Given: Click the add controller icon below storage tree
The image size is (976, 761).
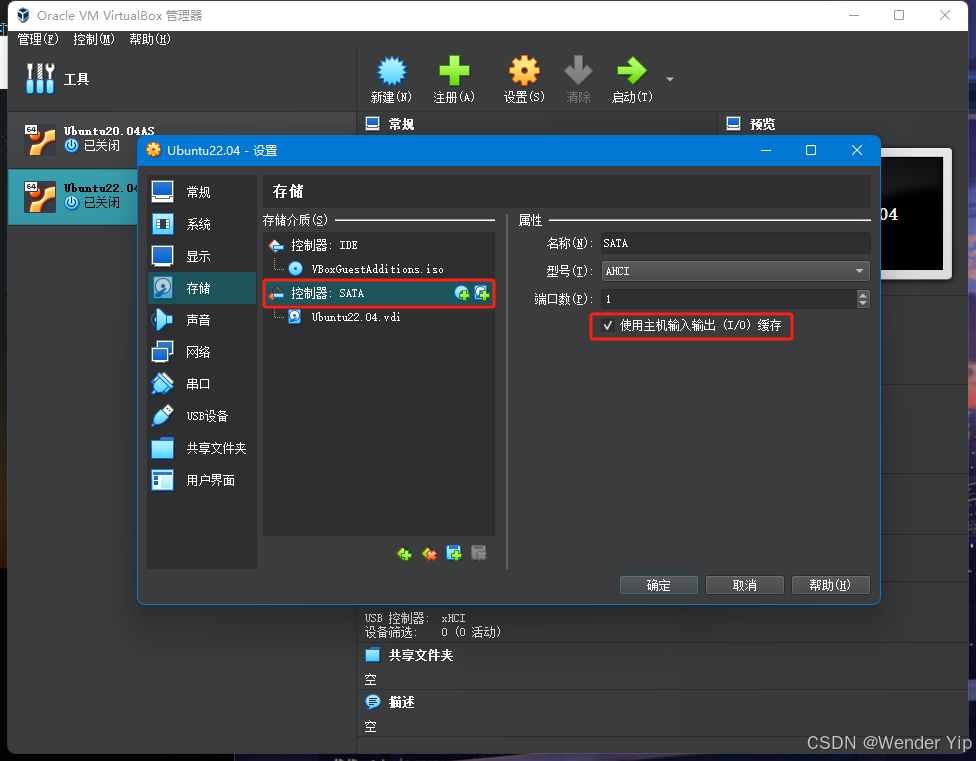Looking at the screenshot, I should [404, 553].
